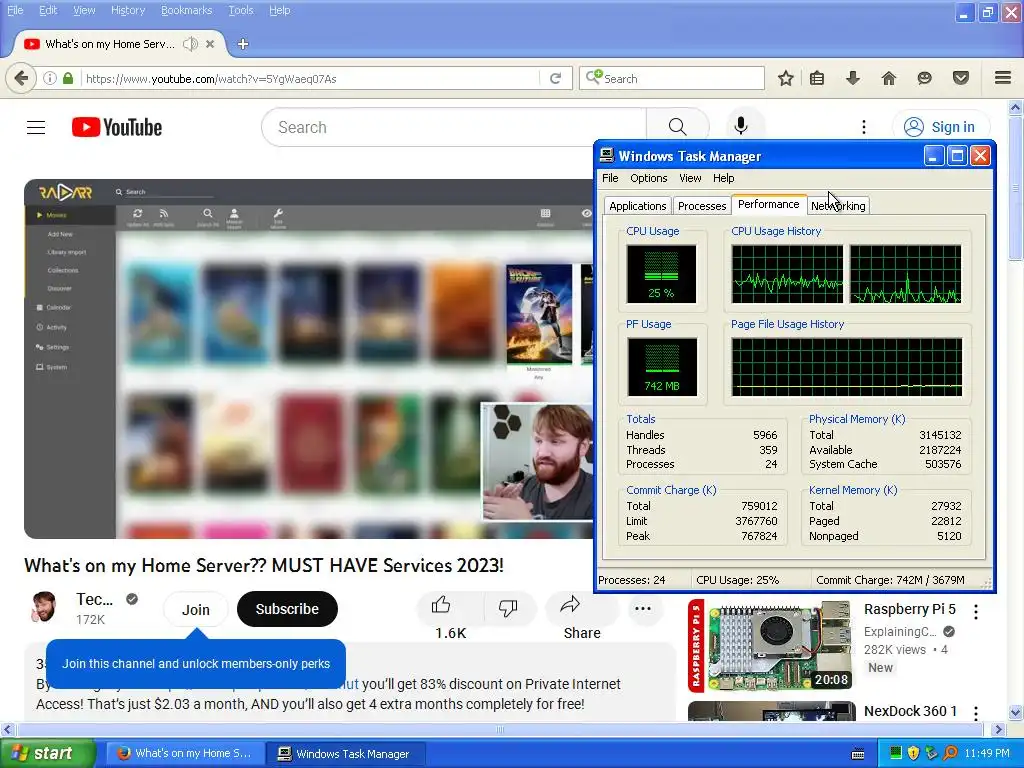
Task: Click the Join channel button
Action: (x=195, y=609)
